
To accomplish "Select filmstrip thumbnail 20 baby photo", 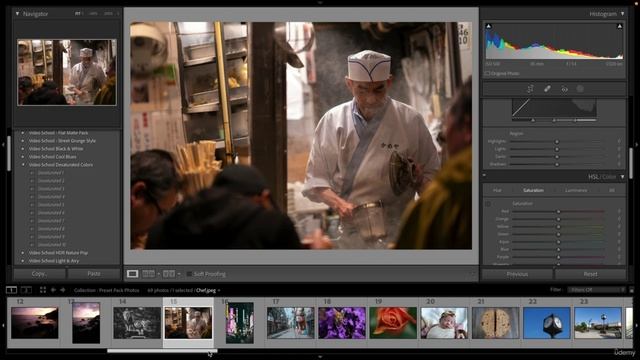I will click(444, 323).
